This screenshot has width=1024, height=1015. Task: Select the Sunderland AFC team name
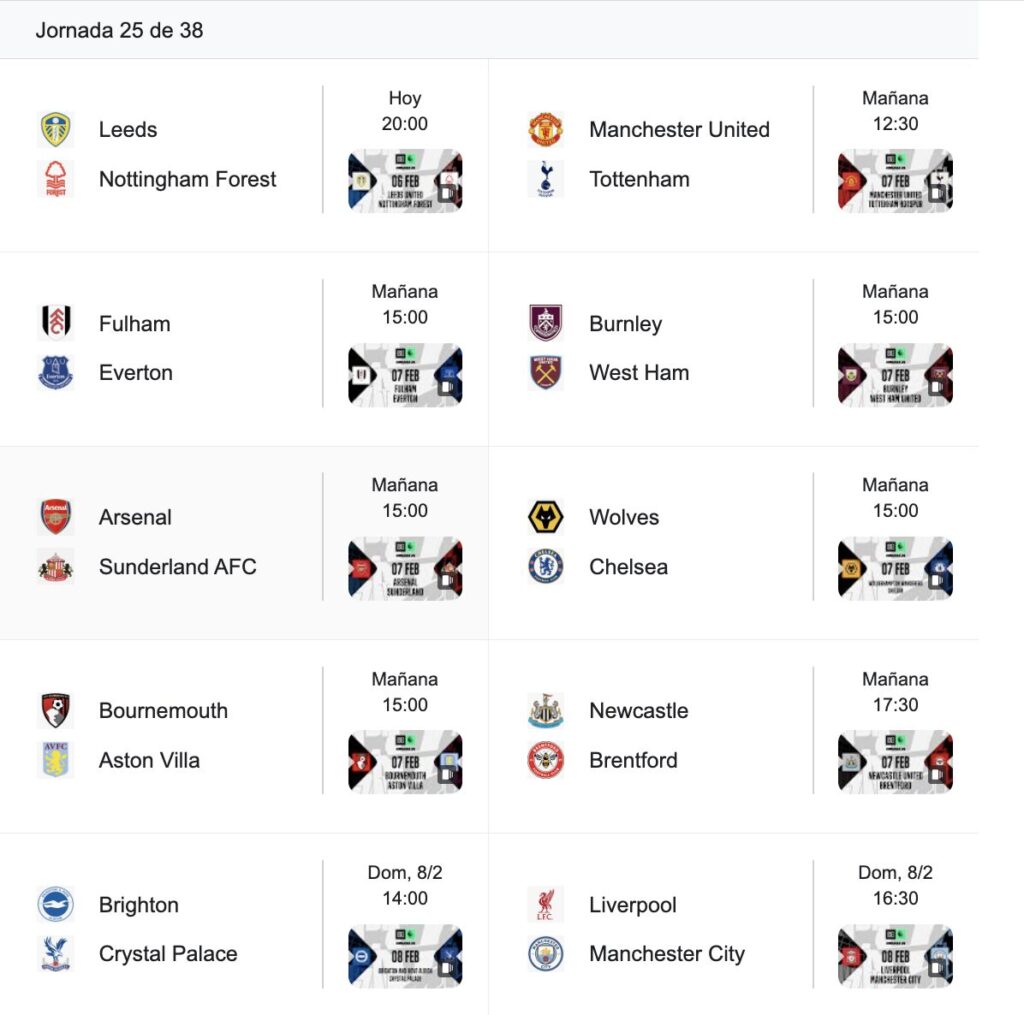pos(177,567)
